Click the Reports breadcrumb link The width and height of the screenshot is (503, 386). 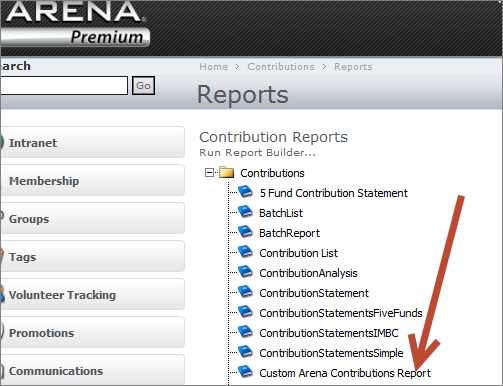(353, 67)
